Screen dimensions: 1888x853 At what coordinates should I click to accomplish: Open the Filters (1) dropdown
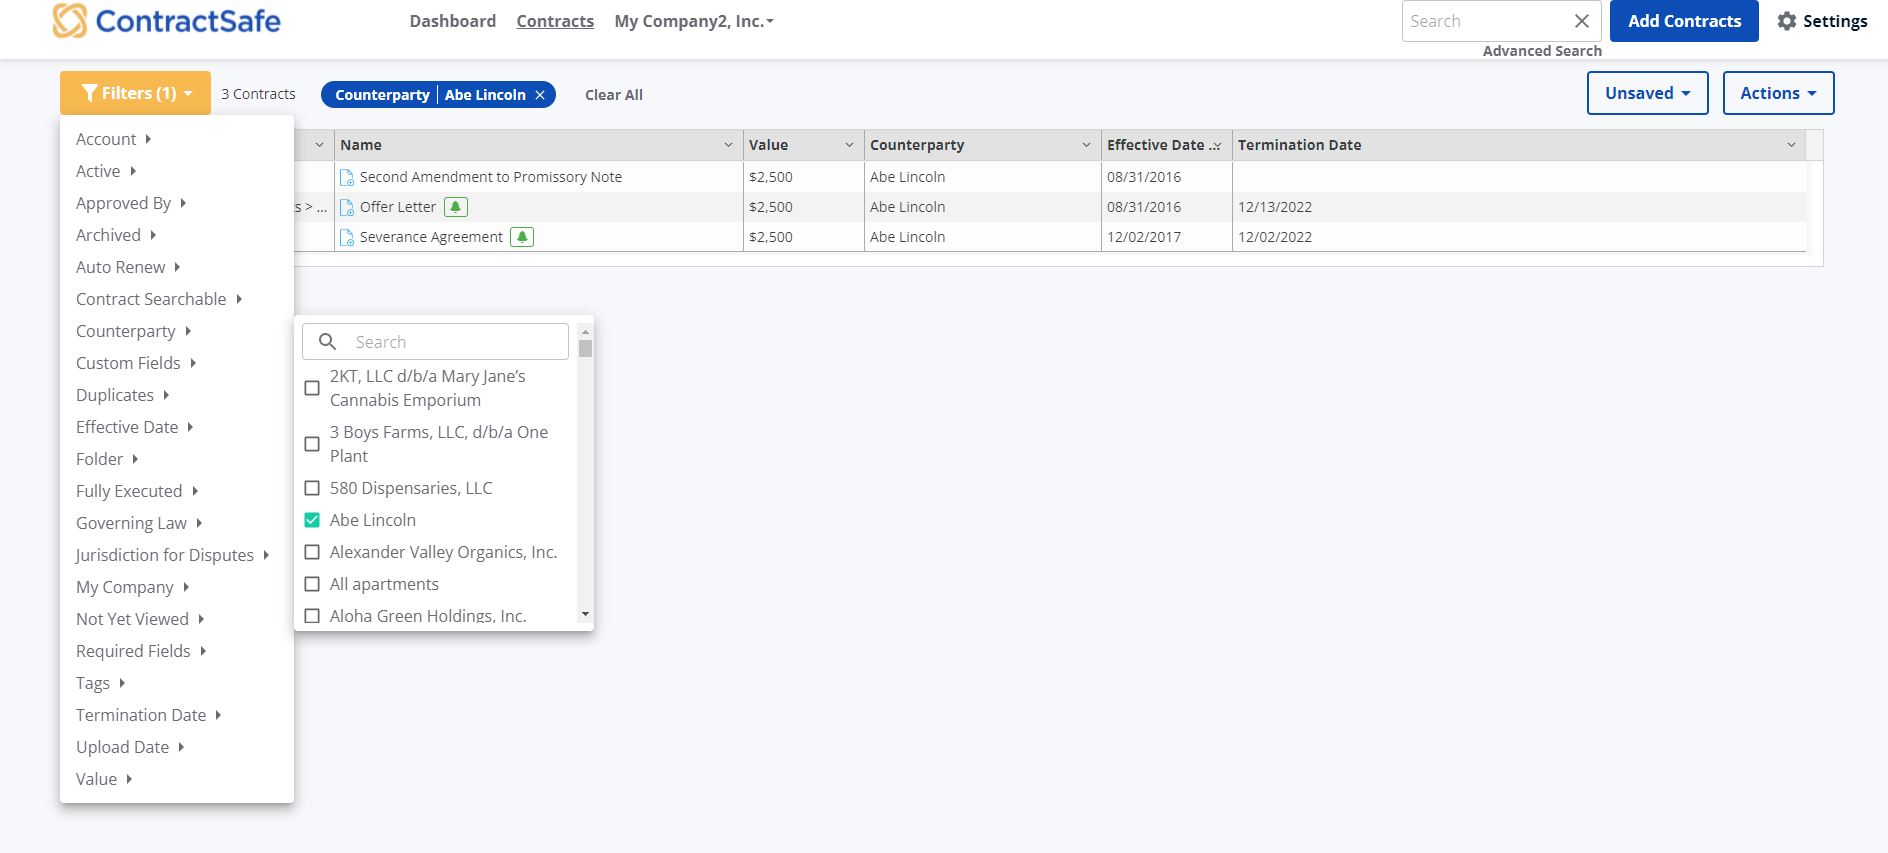[135, 93]
